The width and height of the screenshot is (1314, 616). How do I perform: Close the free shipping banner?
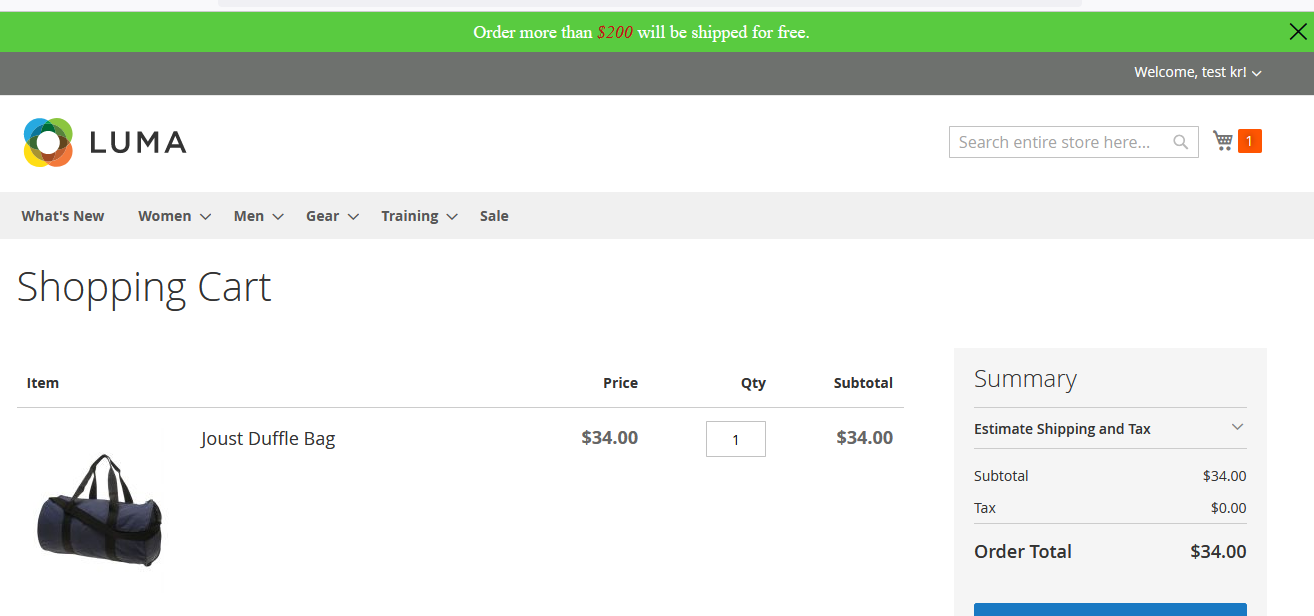pos(1297,32)
